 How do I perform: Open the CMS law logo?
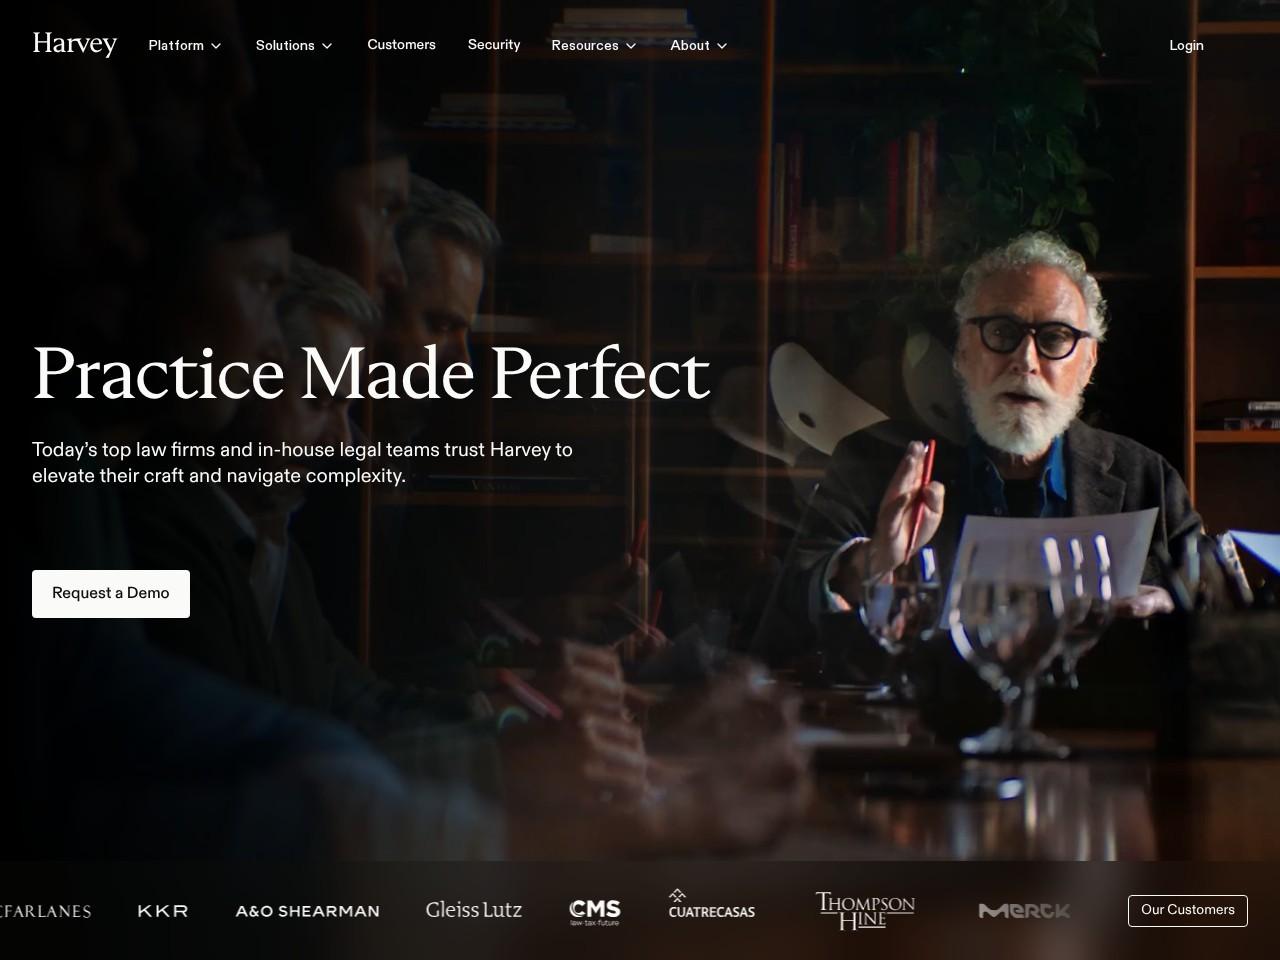pos(595,911)
